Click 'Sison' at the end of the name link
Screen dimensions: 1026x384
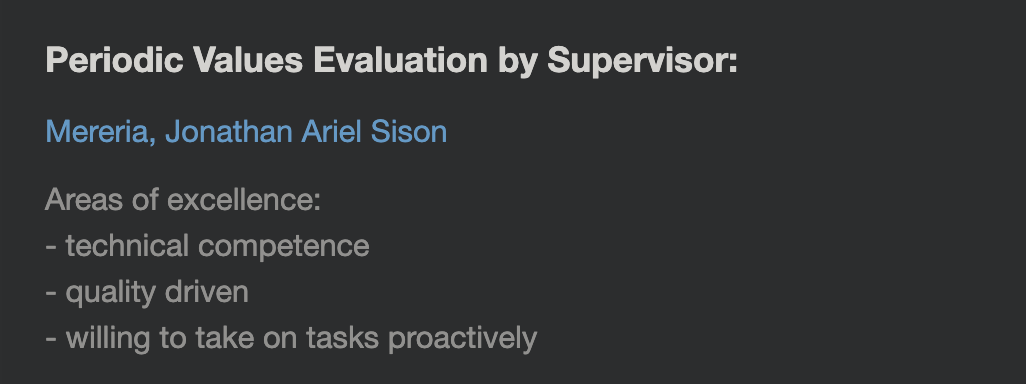point(409,132)
